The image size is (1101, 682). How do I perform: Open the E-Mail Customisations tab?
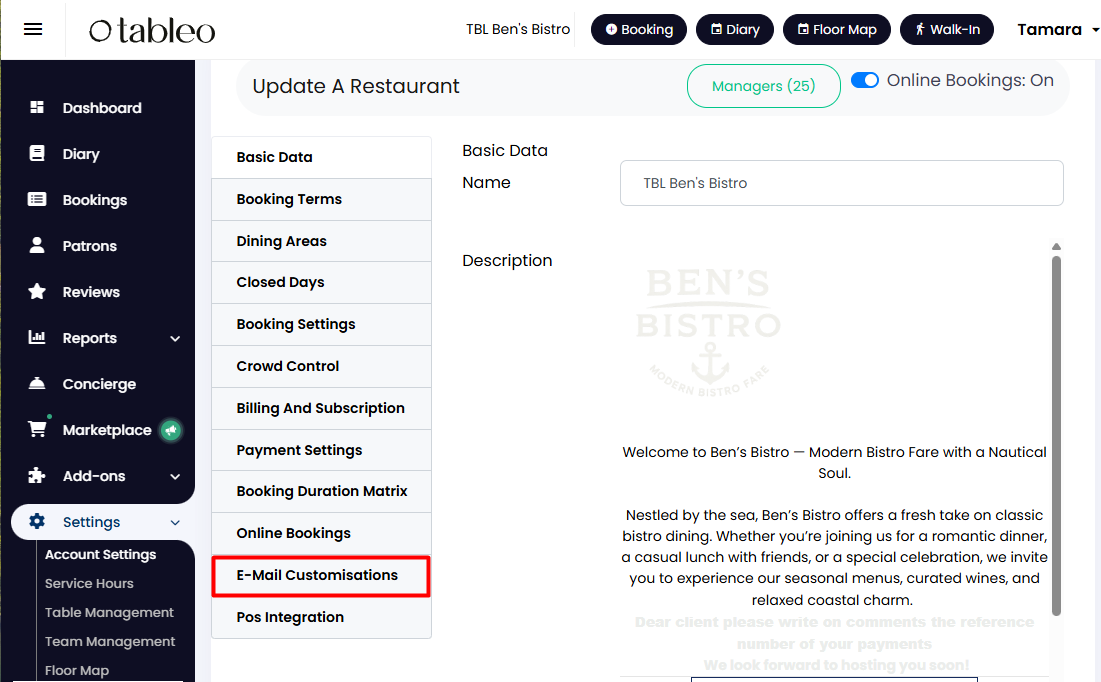point(321,576)
